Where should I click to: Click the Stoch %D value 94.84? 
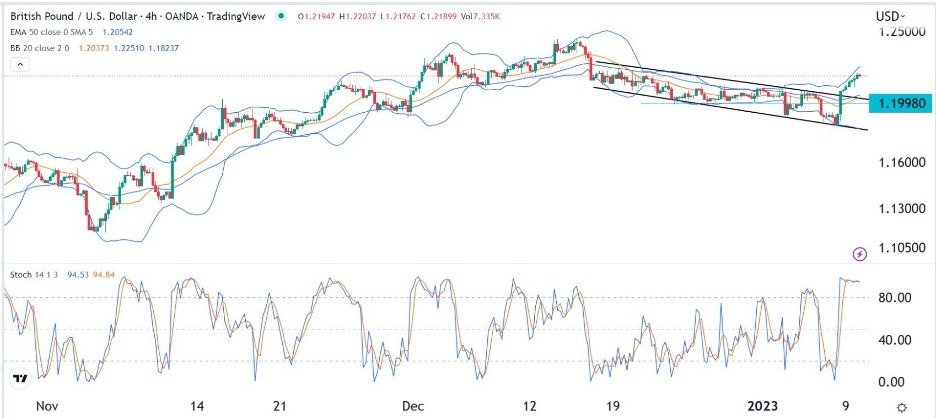[103, 275]
